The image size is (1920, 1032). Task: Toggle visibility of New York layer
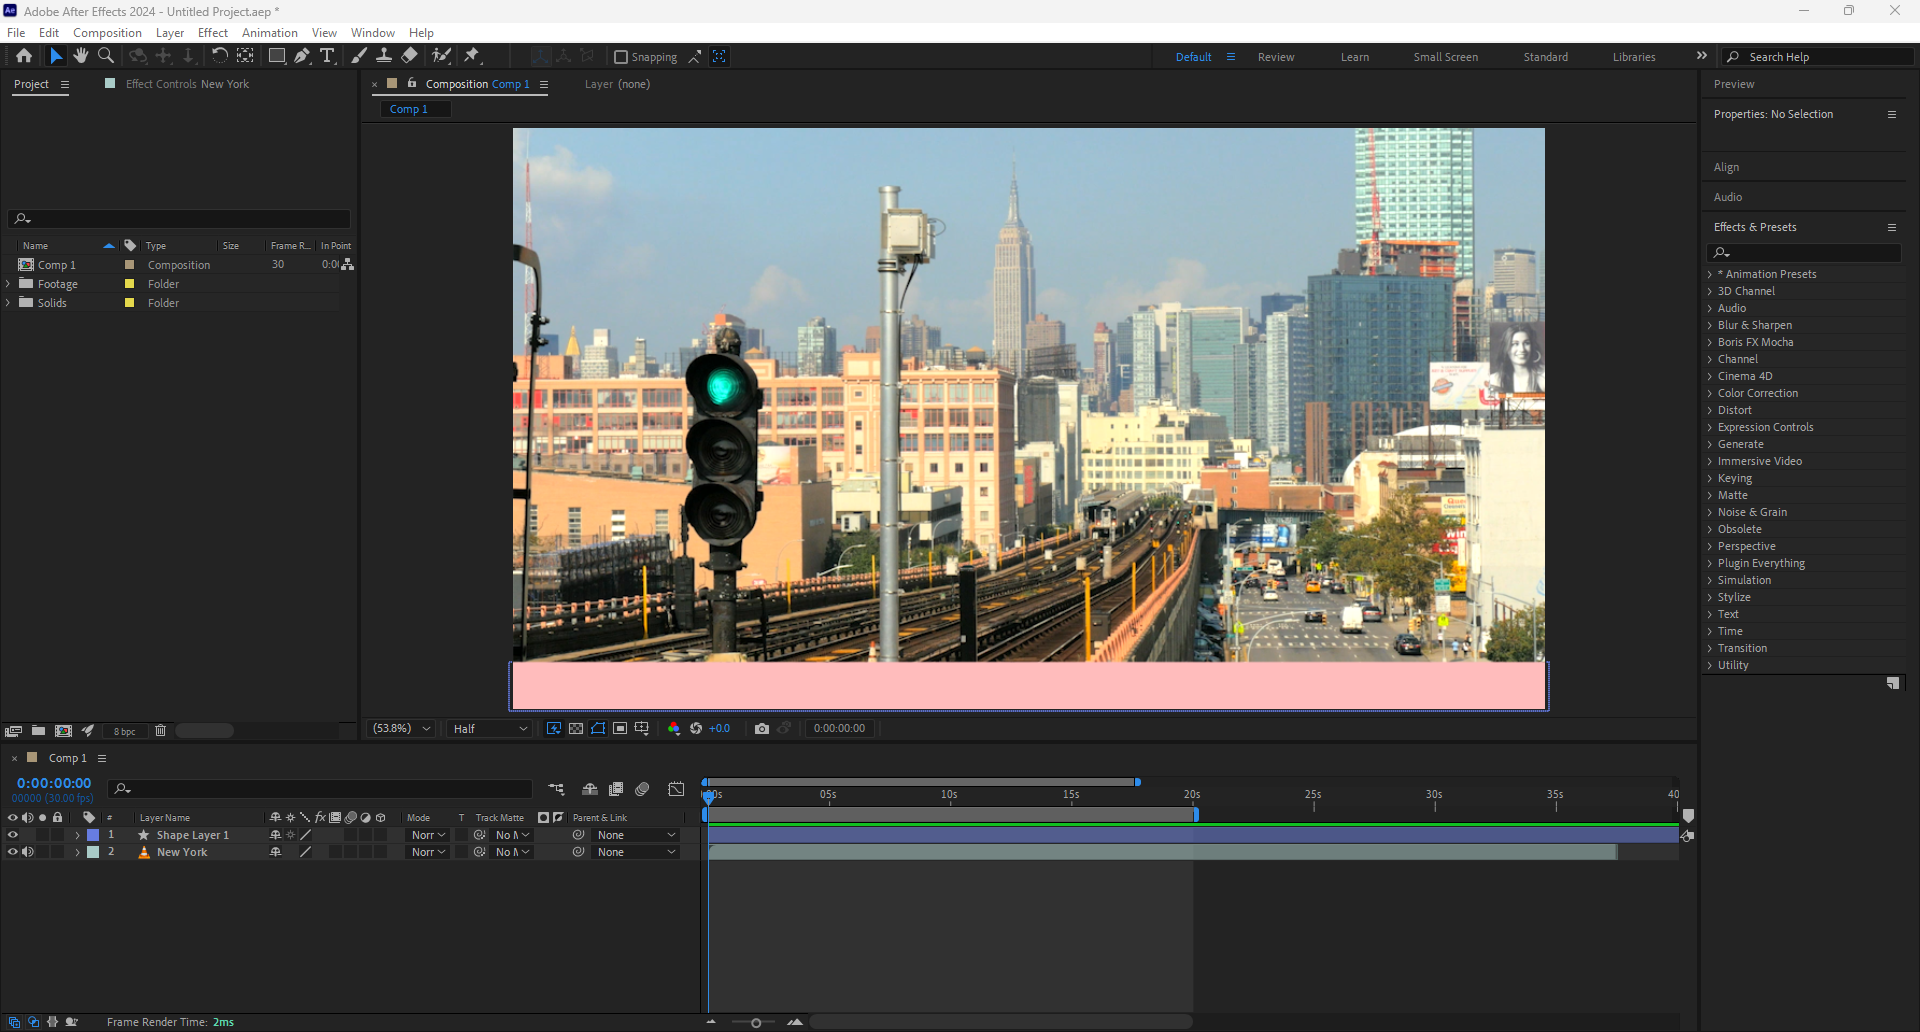13,852
